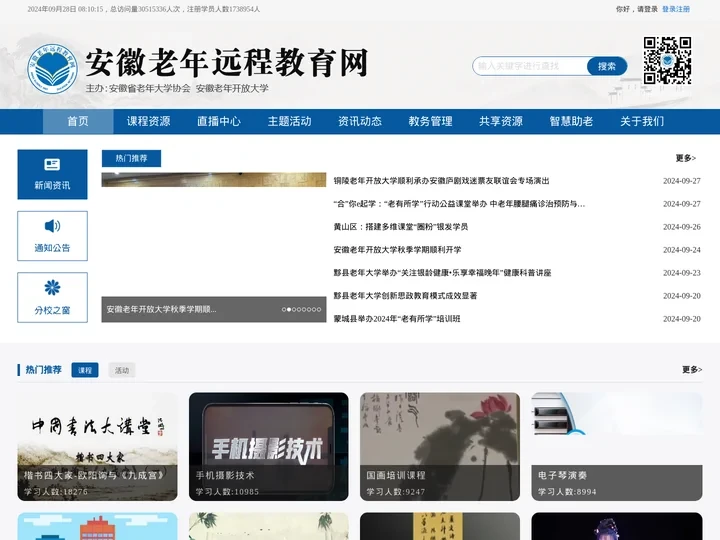Viewport: 720px width, 540px height.
Task: Open the 首页 navigation tab
Action: [78, 121]
